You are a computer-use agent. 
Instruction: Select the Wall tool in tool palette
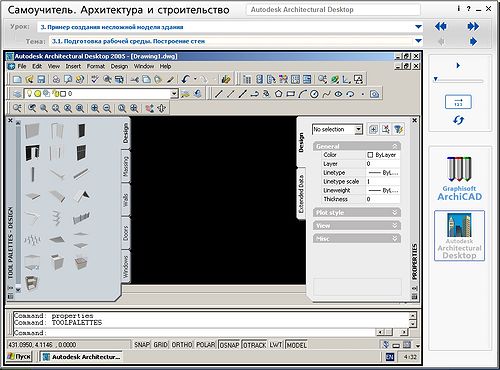click(x=32, y=130)
